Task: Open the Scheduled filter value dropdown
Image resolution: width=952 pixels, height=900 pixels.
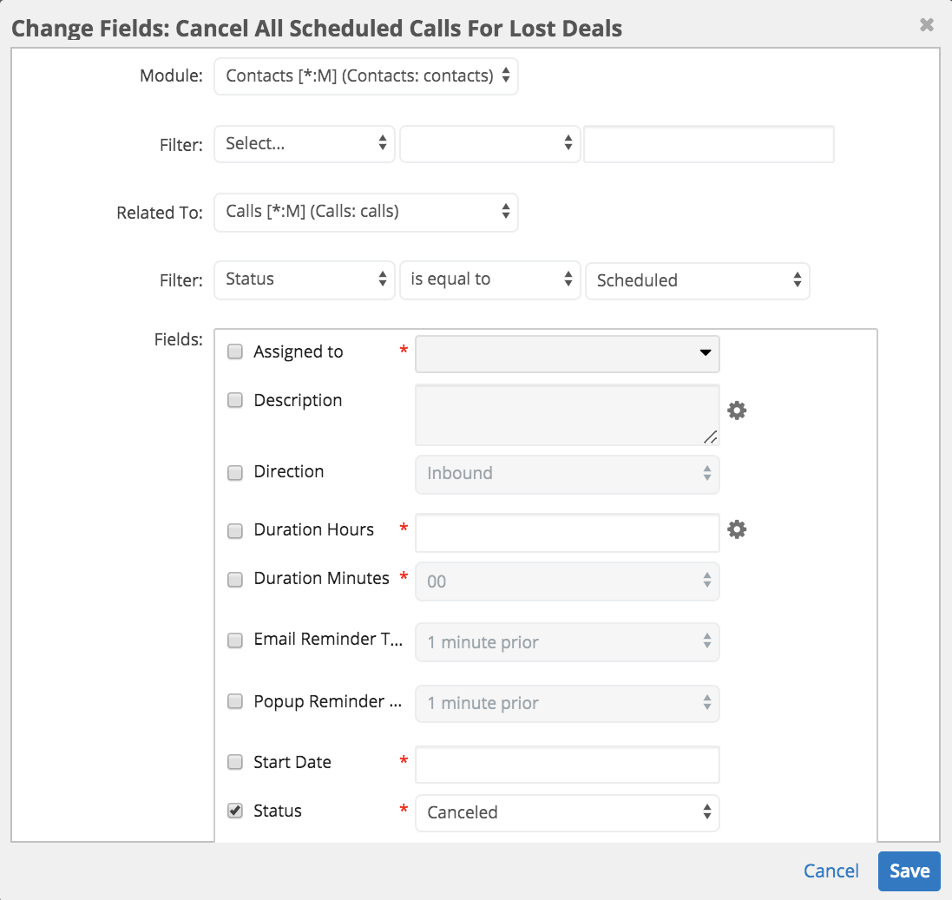Action: pyautogui.click(x=697, y=281)
